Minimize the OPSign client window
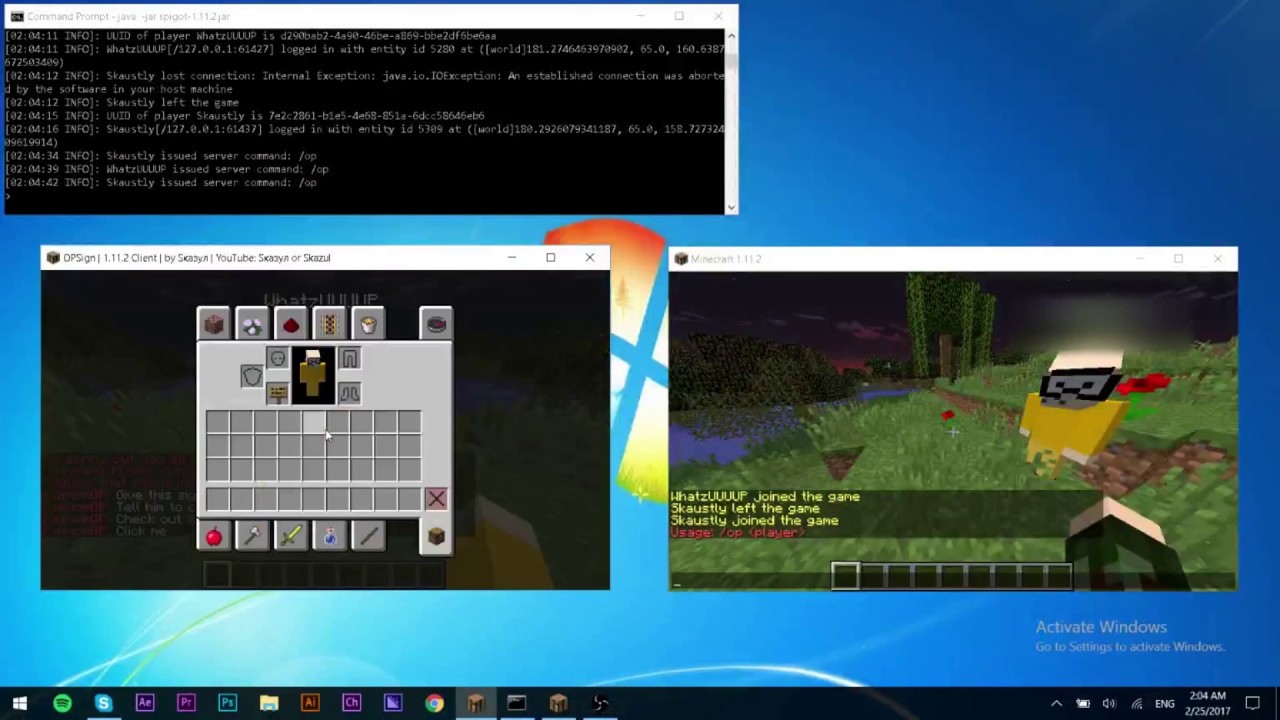 coord(511,258)
